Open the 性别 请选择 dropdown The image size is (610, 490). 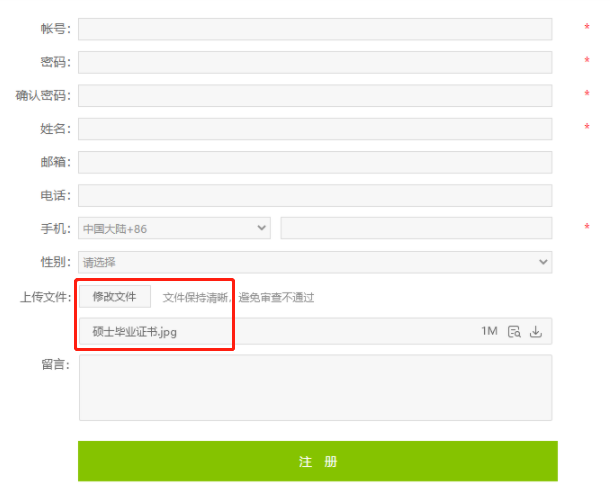(315, 262)
